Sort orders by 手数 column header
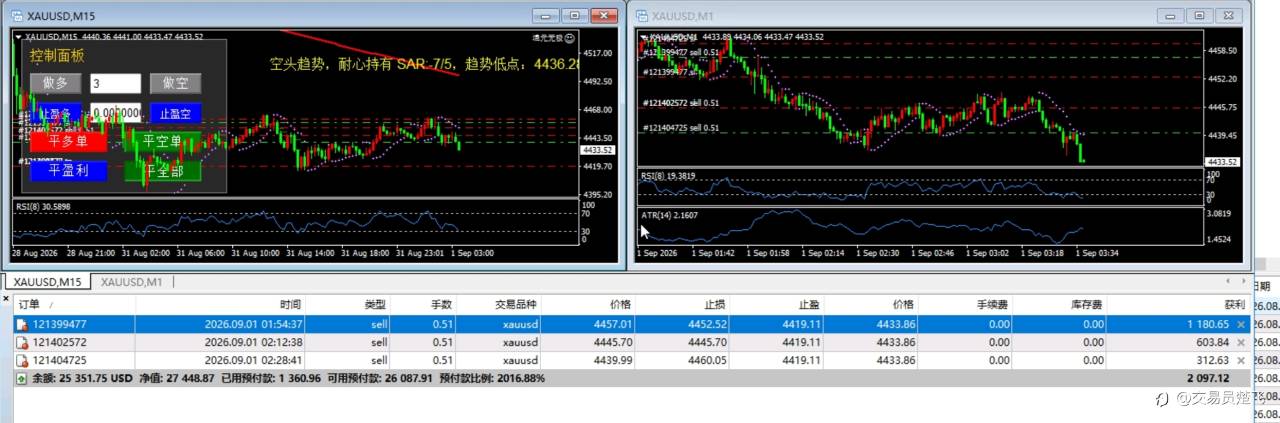 coord(424,304)
